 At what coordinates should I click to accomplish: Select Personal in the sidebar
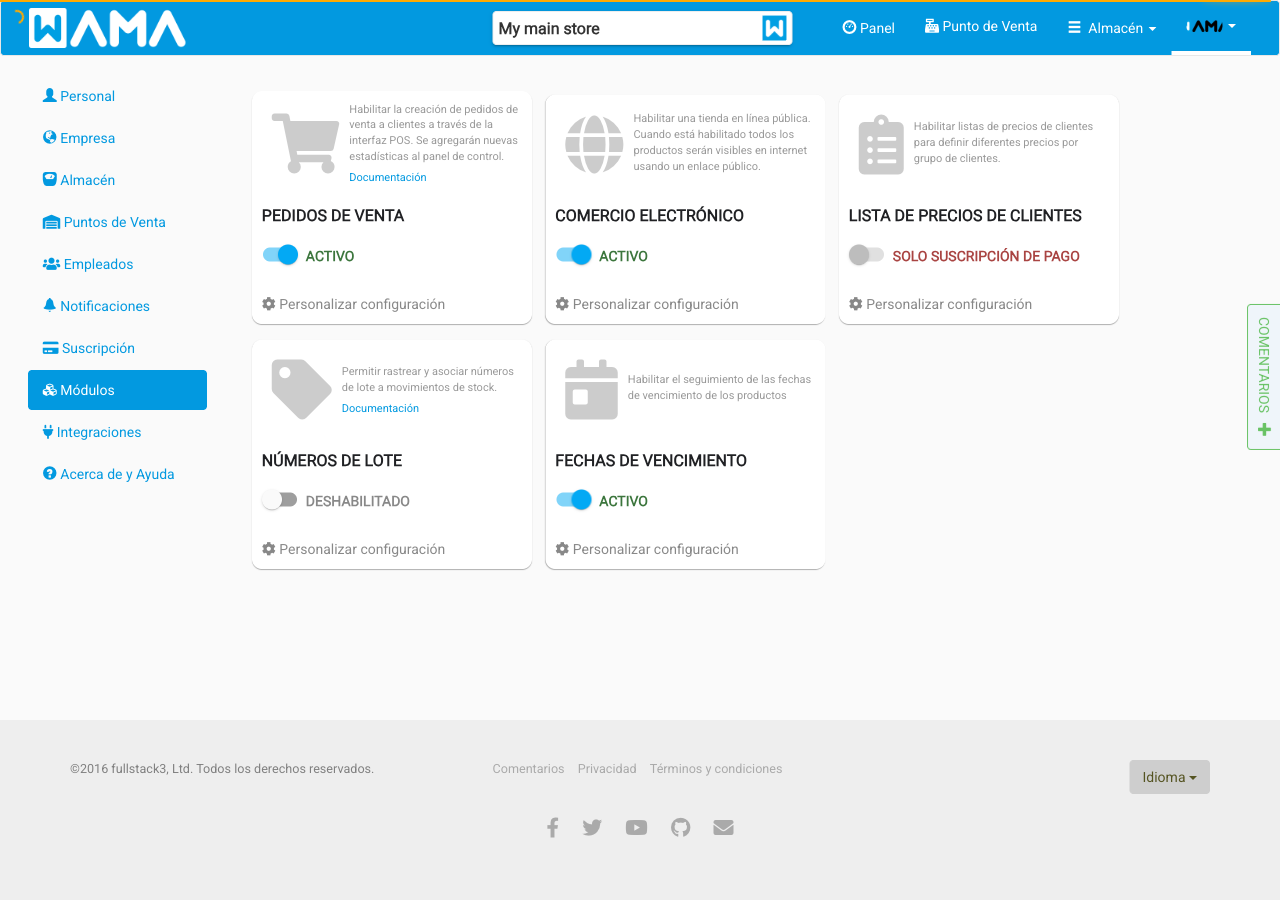[117, 96]
